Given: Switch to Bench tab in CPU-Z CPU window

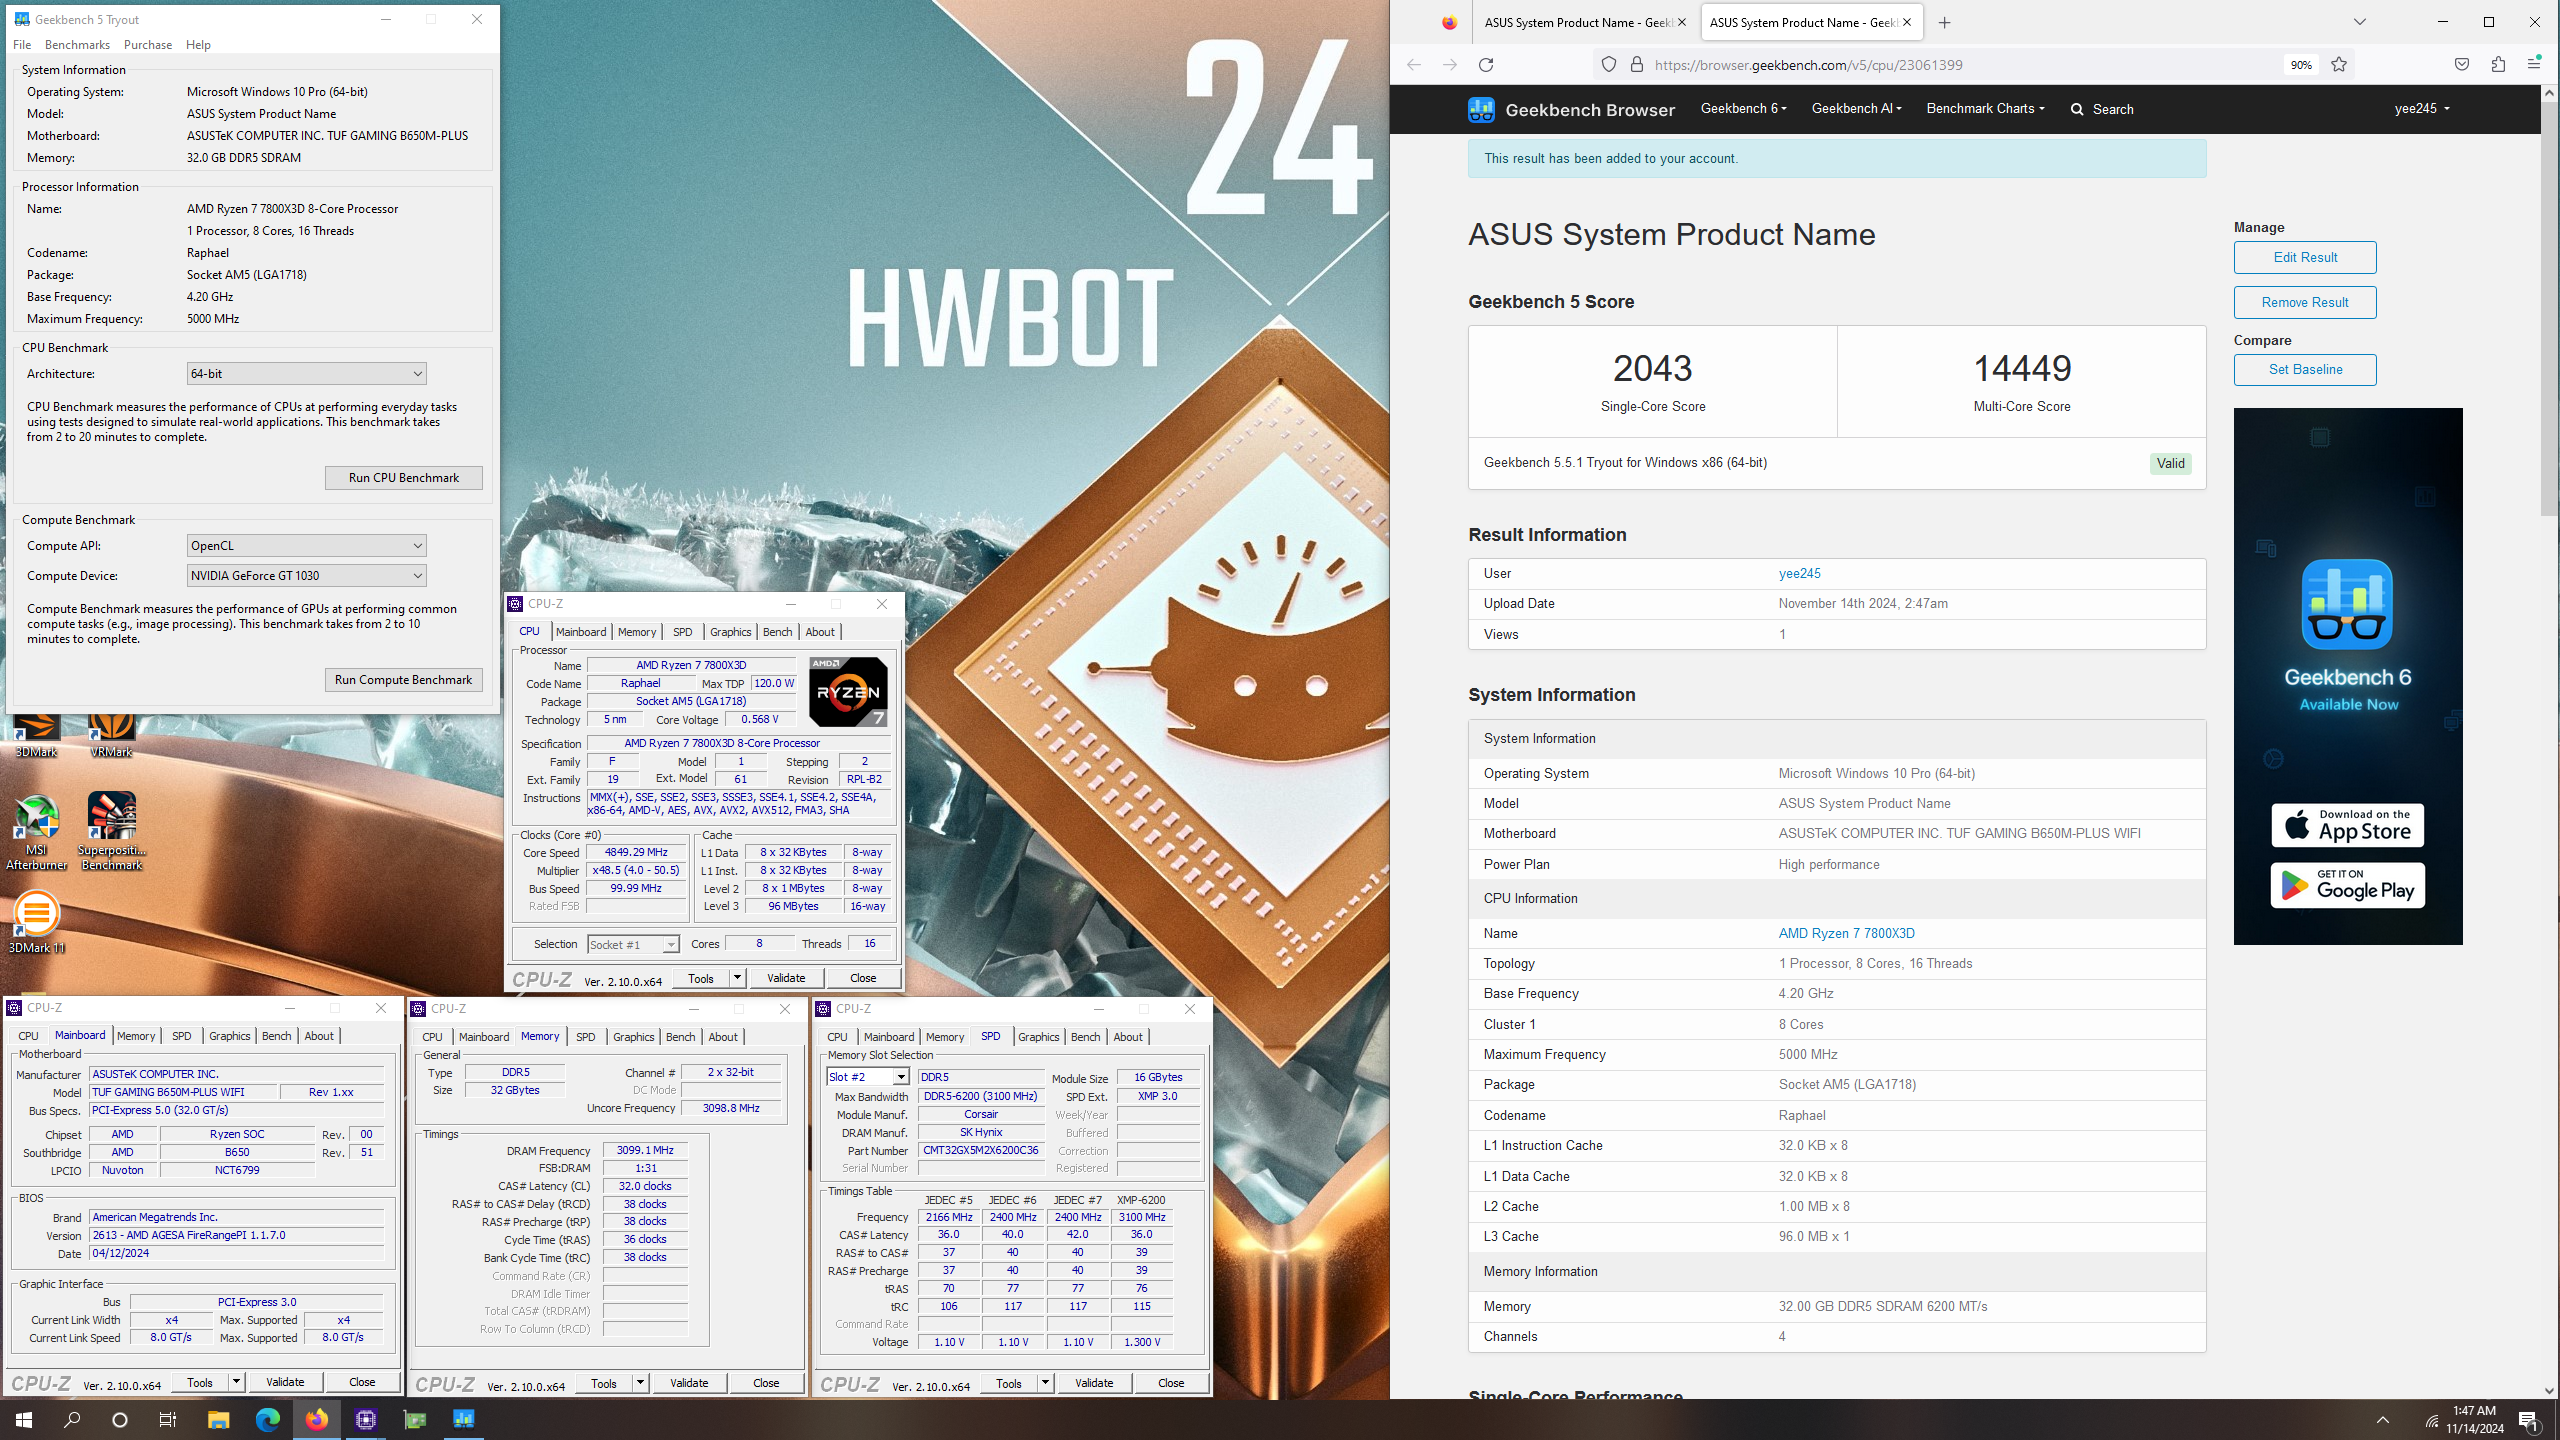Looking at the screenshot, I should coord(777,632).
